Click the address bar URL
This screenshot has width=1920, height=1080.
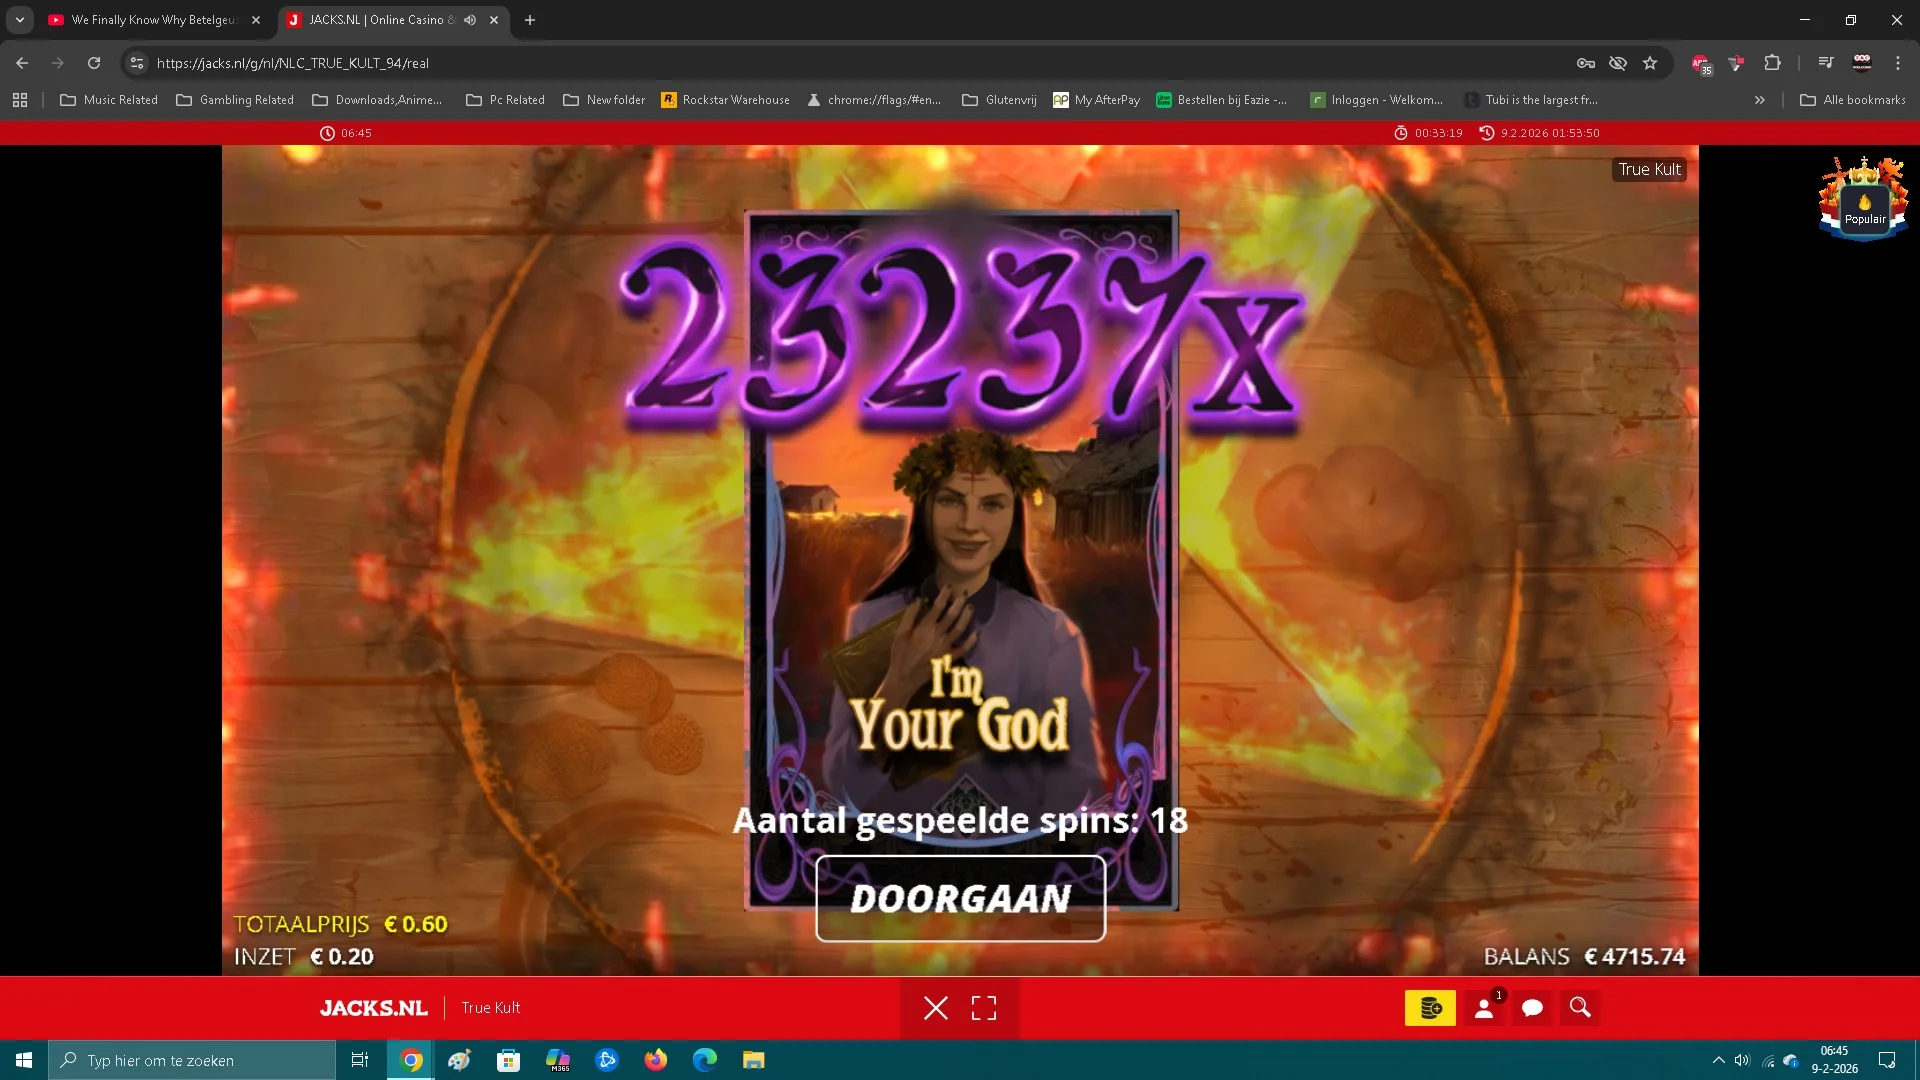click(x=293, y=63)
